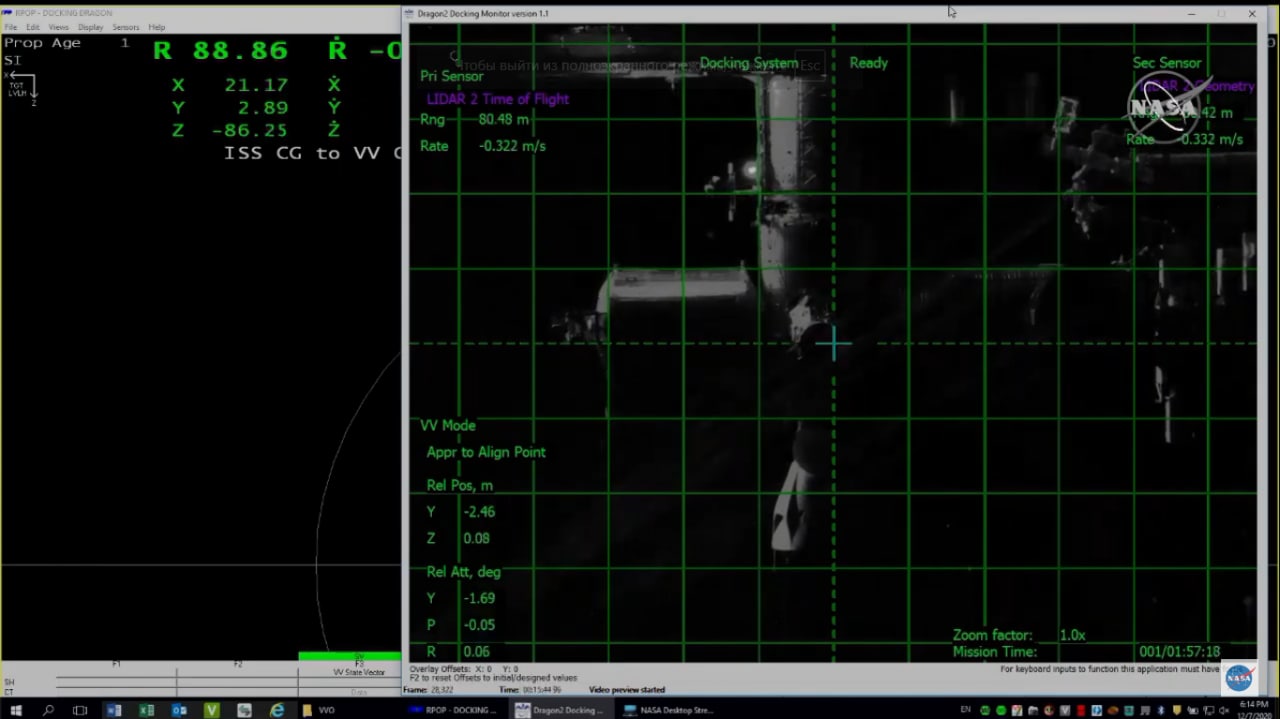
Task: Click the cyan crosshair reticle in camera view
Action: 833,345
